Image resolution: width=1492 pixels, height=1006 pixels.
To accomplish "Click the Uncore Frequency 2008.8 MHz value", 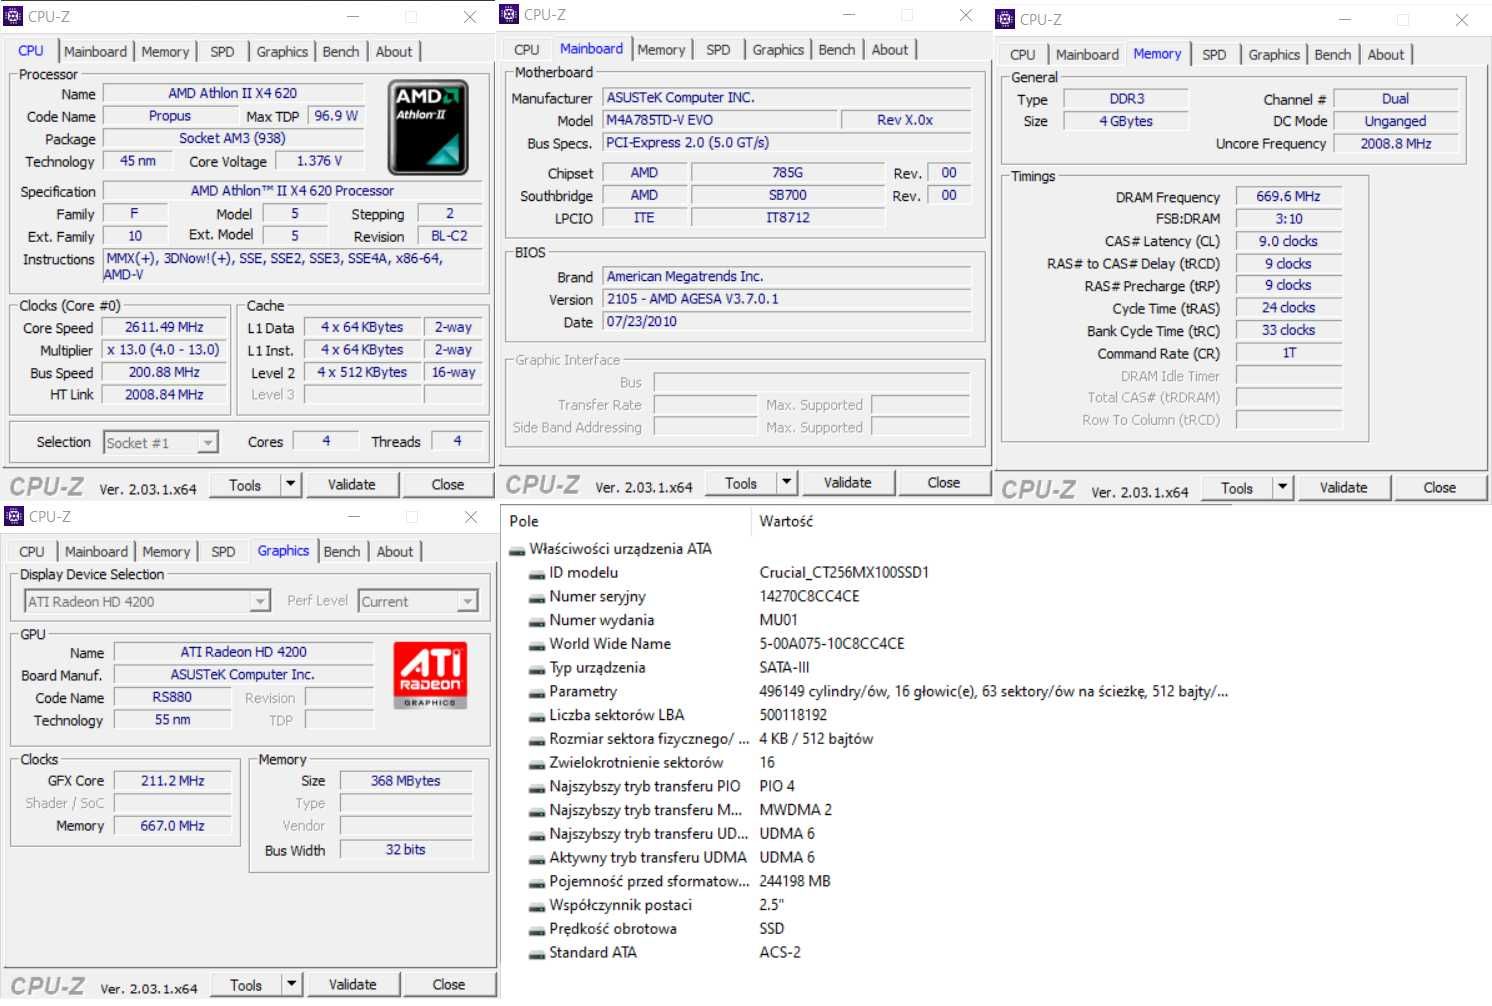I will [x=1396, y=144].
